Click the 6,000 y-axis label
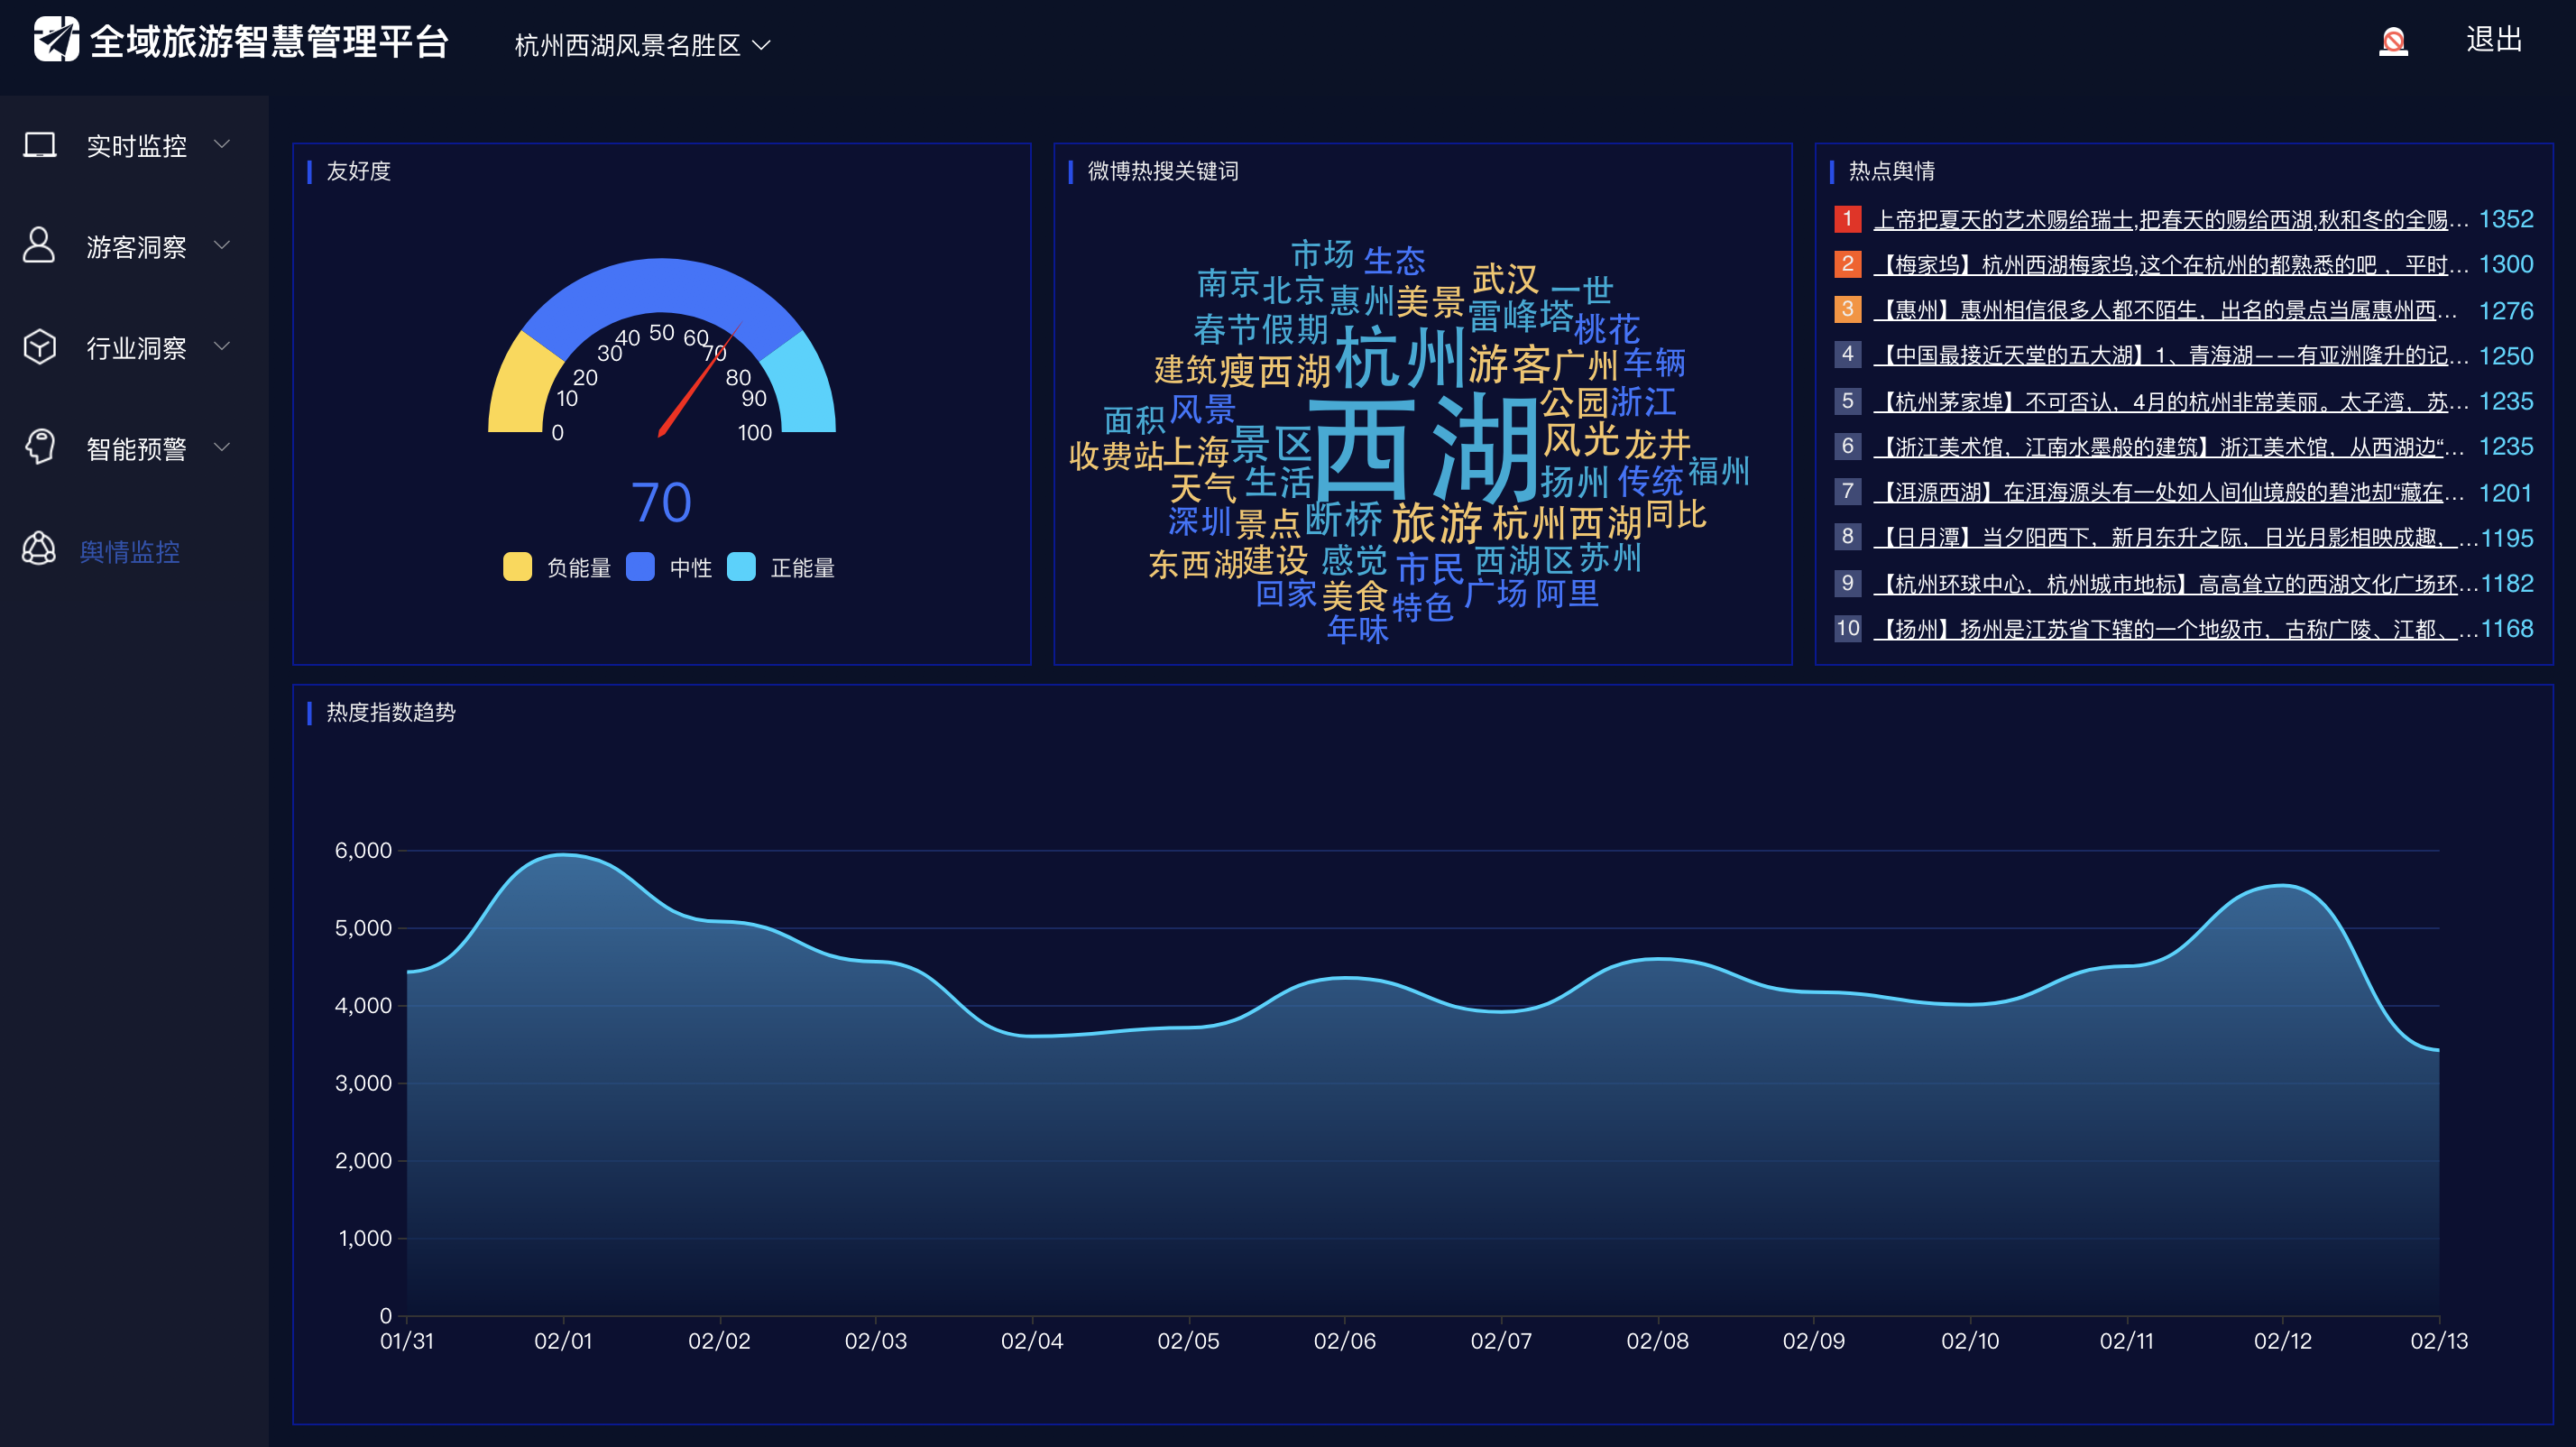 click(x=363, y=850)
